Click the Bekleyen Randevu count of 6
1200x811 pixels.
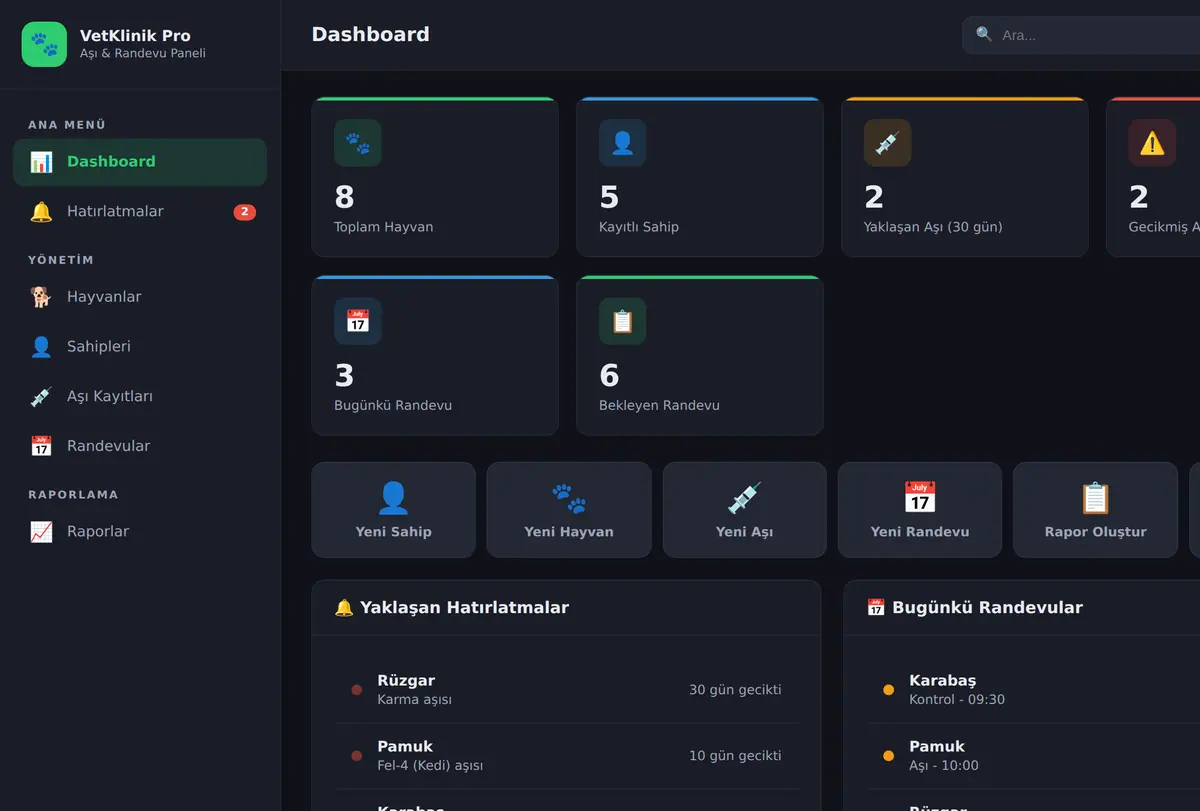(609, 375)
